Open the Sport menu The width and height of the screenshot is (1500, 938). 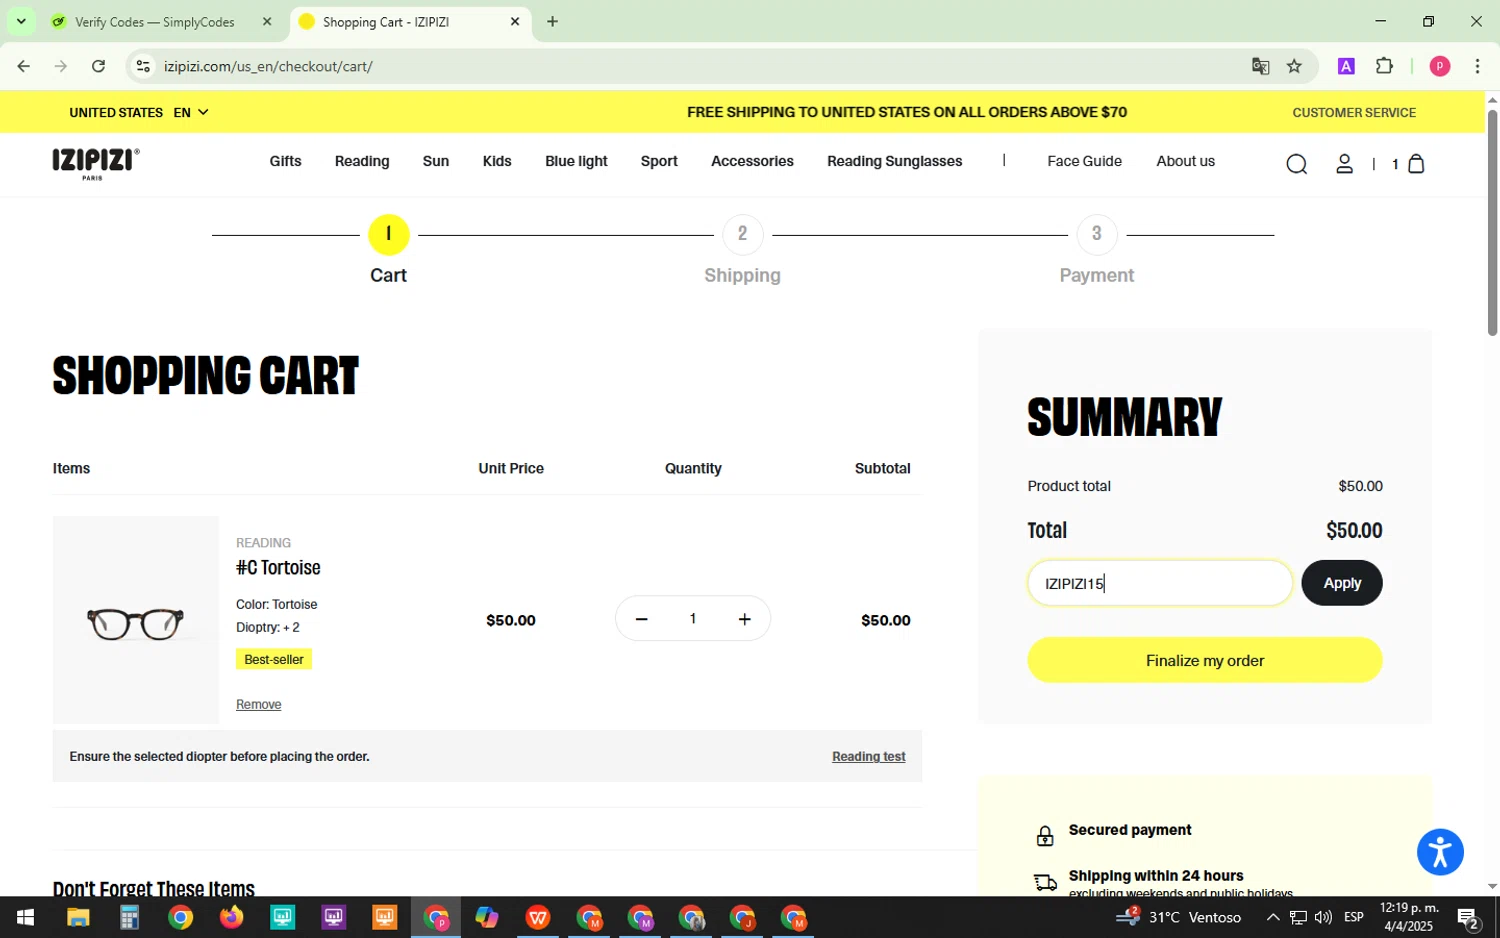659,161
